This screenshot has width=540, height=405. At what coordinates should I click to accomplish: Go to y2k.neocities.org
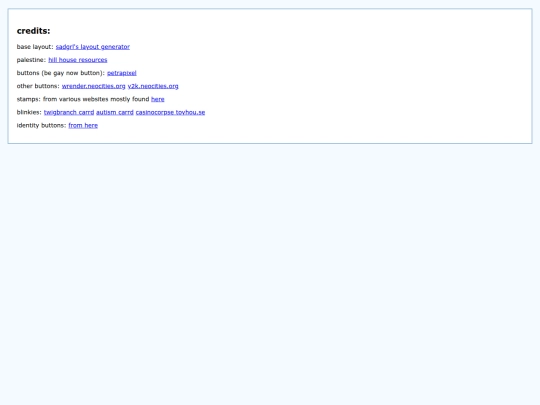[x=153, y=86]
